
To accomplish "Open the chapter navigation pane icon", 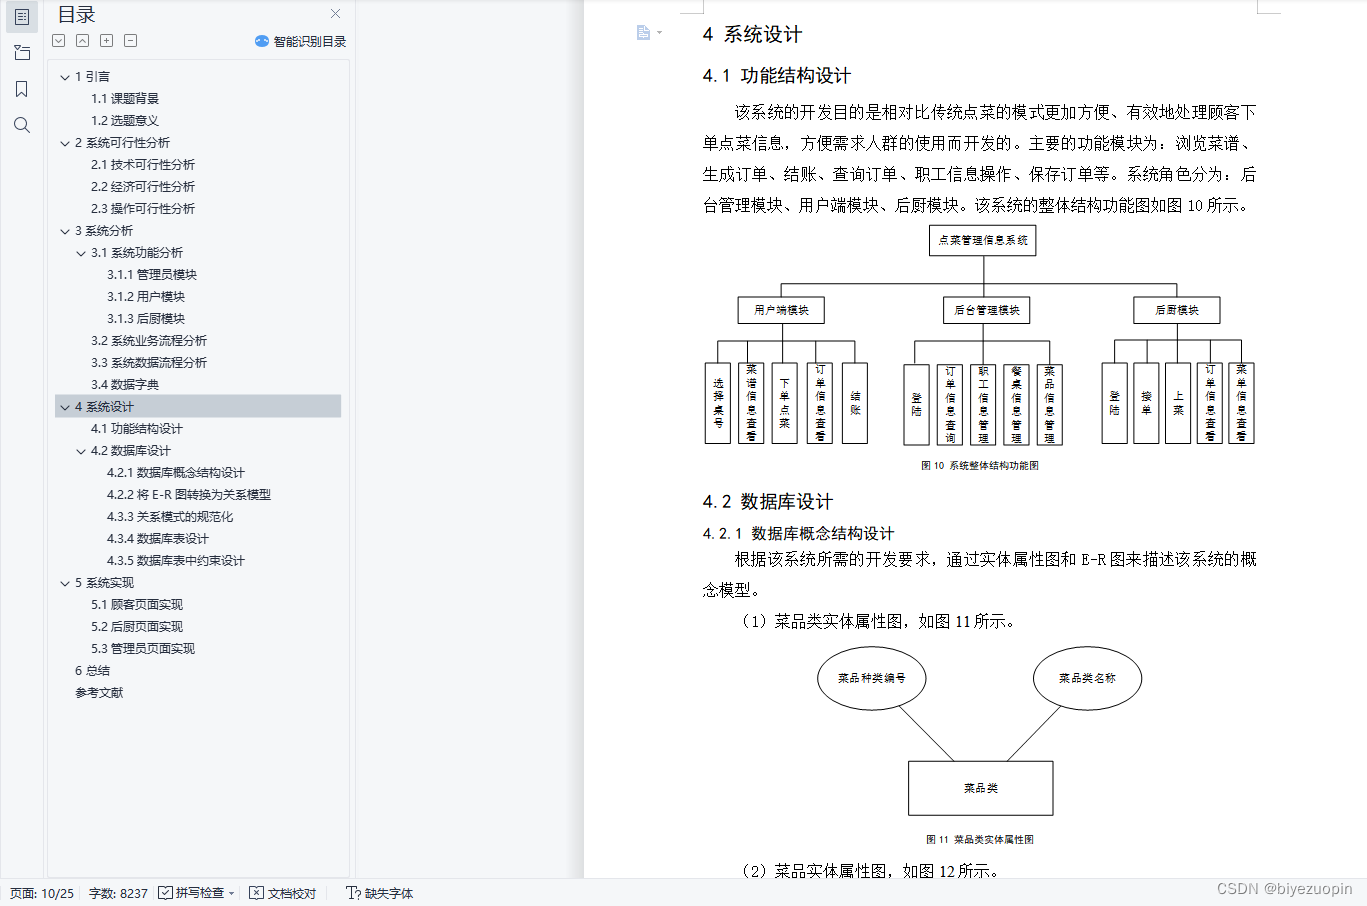I will click(22, 53).
